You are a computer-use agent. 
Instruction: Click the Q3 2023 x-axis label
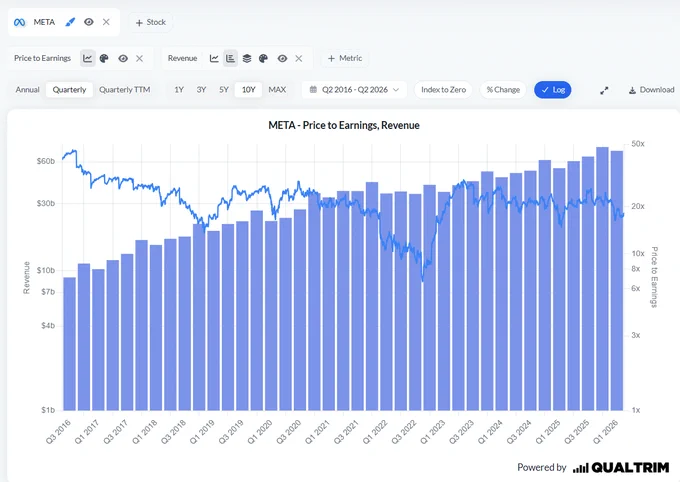tap(461, 432)
